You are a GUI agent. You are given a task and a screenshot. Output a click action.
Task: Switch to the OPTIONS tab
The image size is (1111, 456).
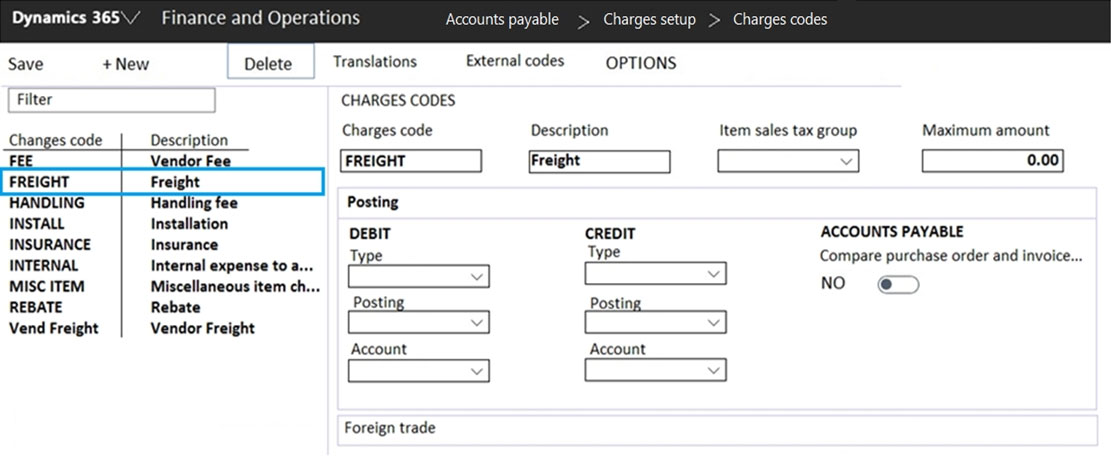coord(641,63)
